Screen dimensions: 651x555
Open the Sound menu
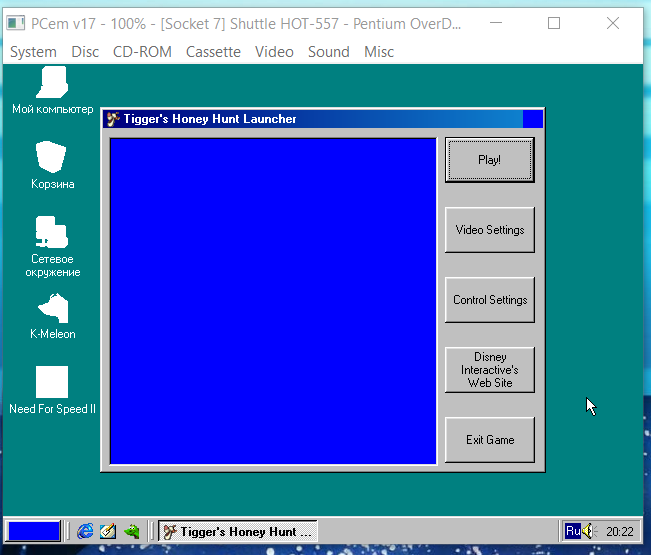329,52
